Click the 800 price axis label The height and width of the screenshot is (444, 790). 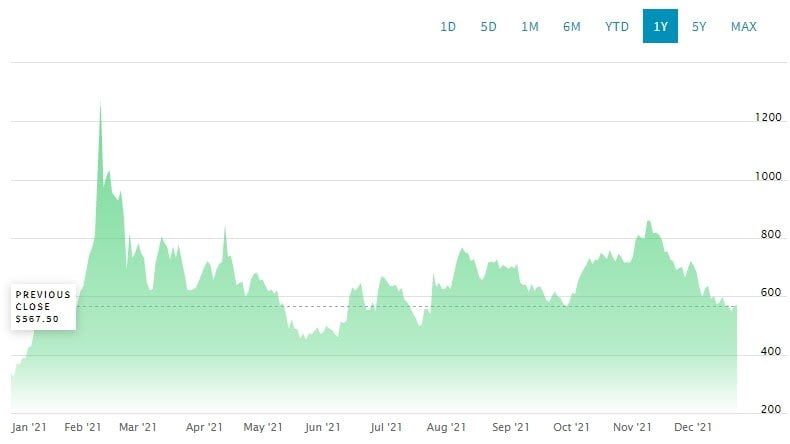pyautogui.click(x=768, y=235)
